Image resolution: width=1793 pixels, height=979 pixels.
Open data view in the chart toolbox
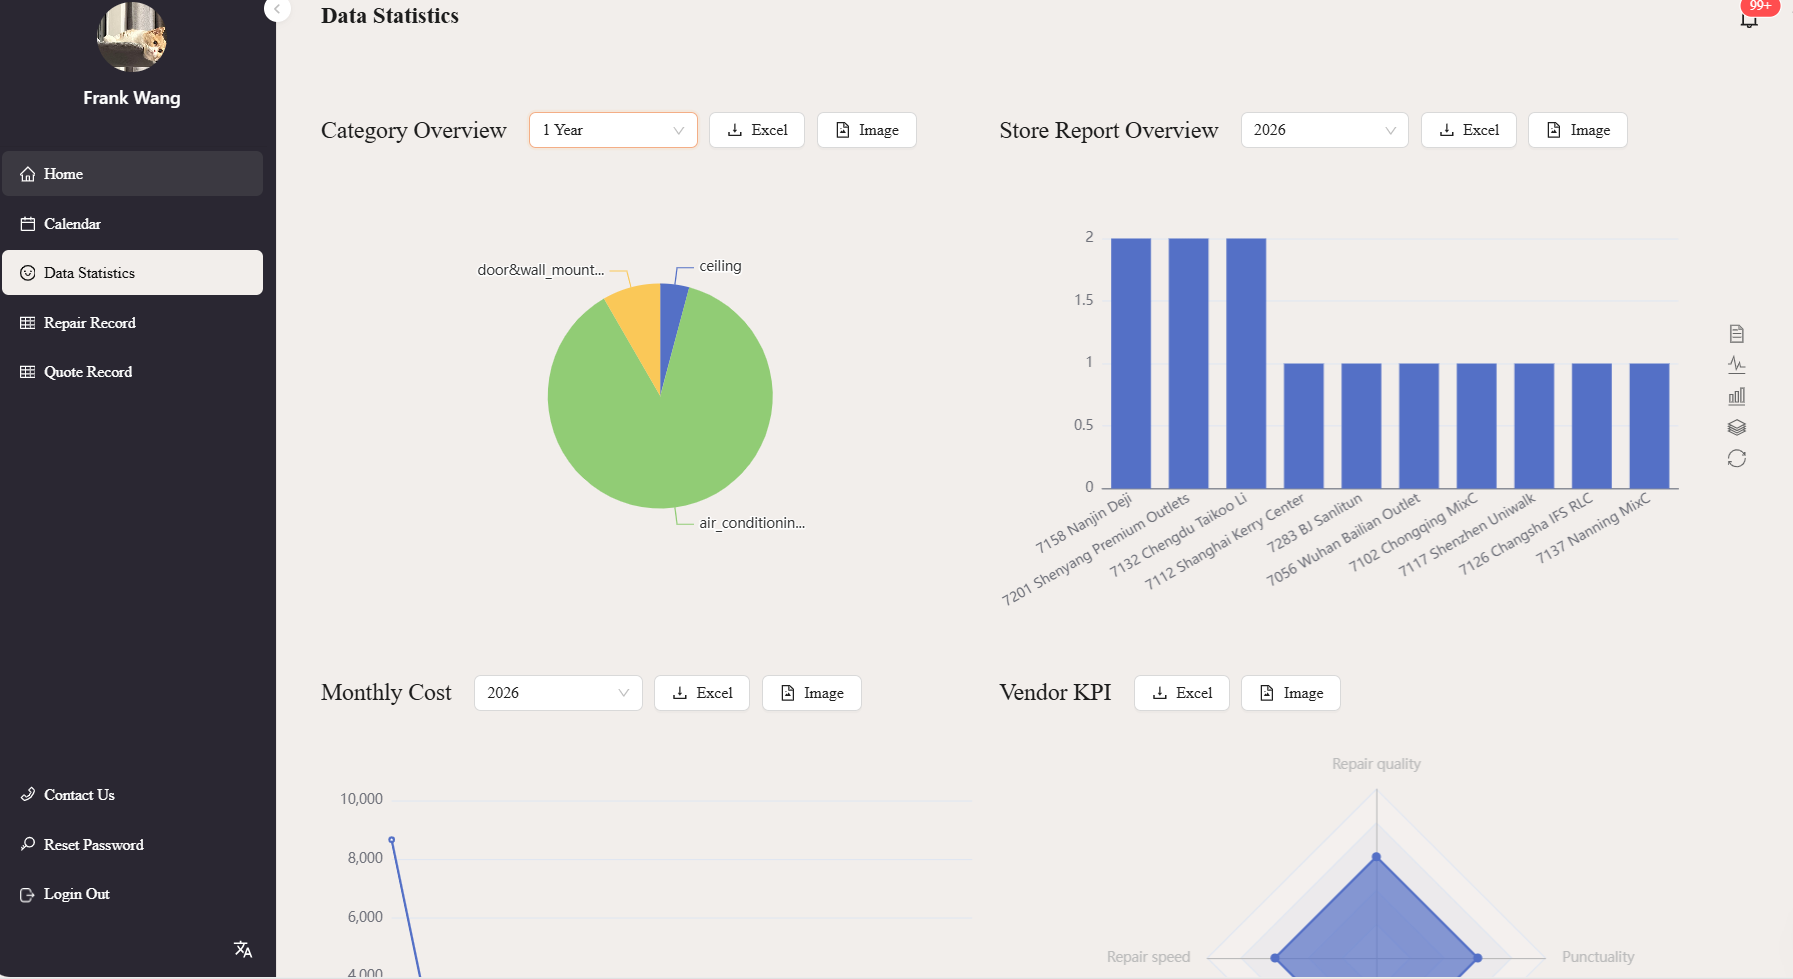coord(1737,334)
